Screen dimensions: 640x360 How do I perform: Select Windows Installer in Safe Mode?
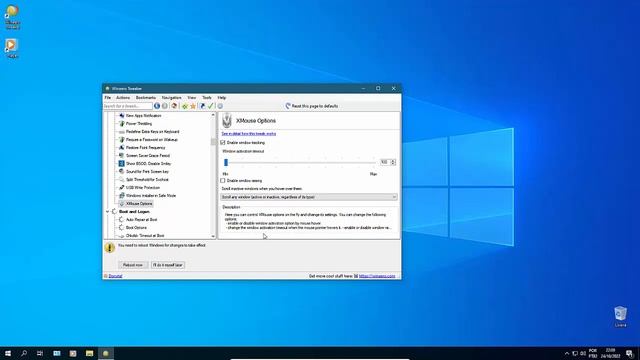coord(151,196)
